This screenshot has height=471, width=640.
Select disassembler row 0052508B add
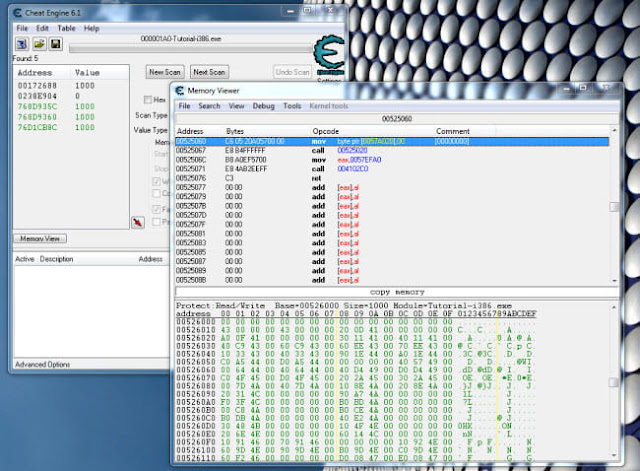pos(392,280)
